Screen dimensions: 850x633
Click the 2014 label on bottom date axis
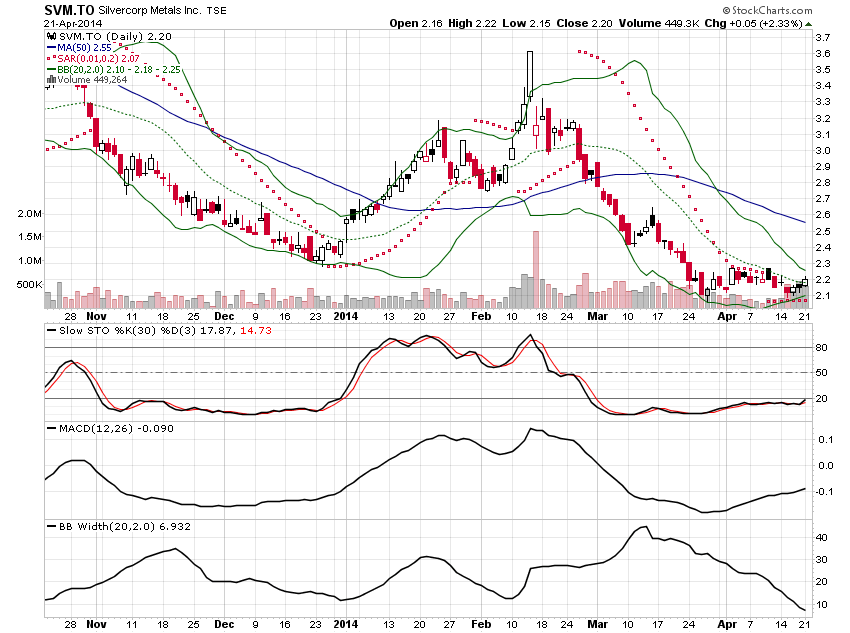click(x=346, y=624)
